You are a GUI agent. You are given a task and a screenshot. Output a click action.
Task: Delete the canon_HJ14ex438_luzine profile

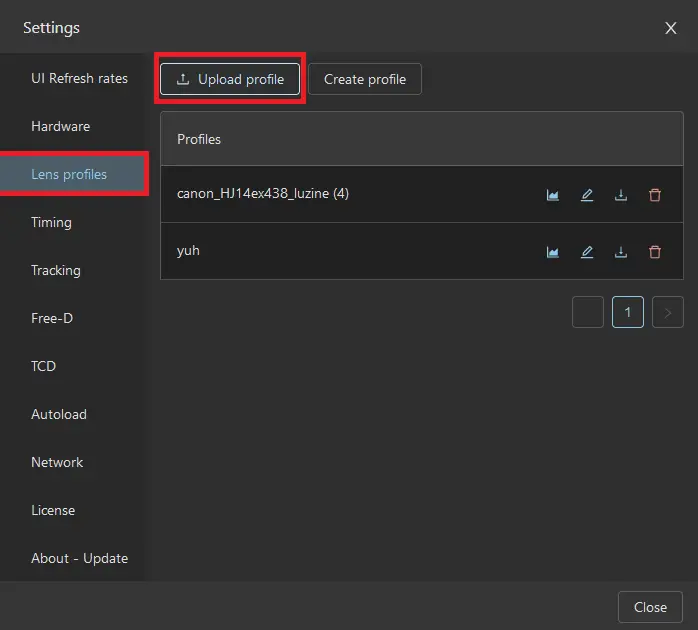click(x=655, y=195)
